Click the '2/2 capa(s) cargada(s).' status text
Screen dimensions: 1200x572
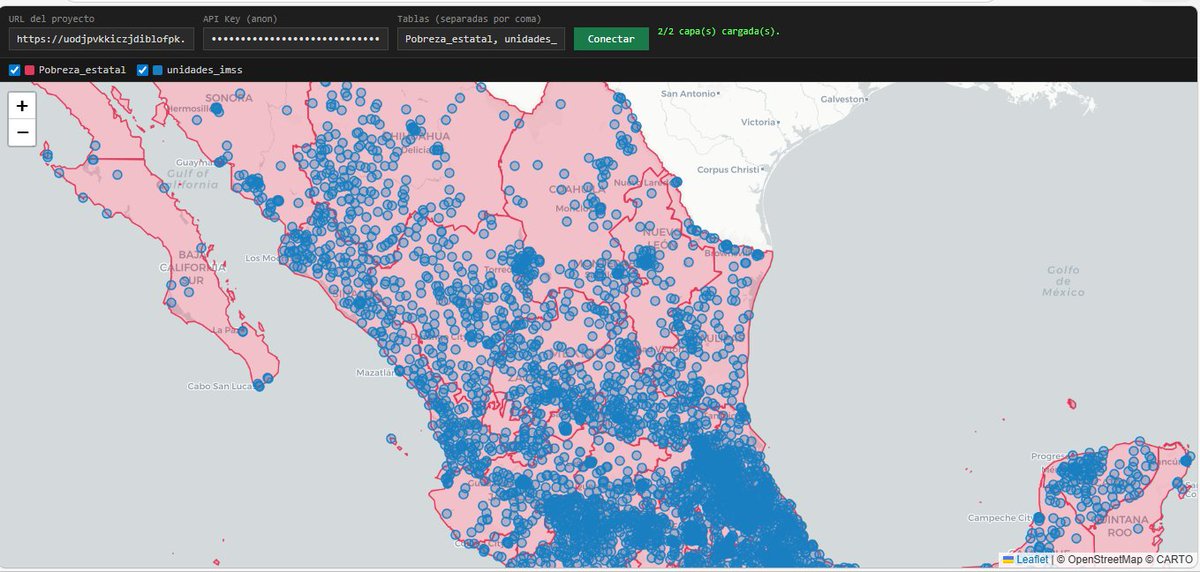coord(719,31)
